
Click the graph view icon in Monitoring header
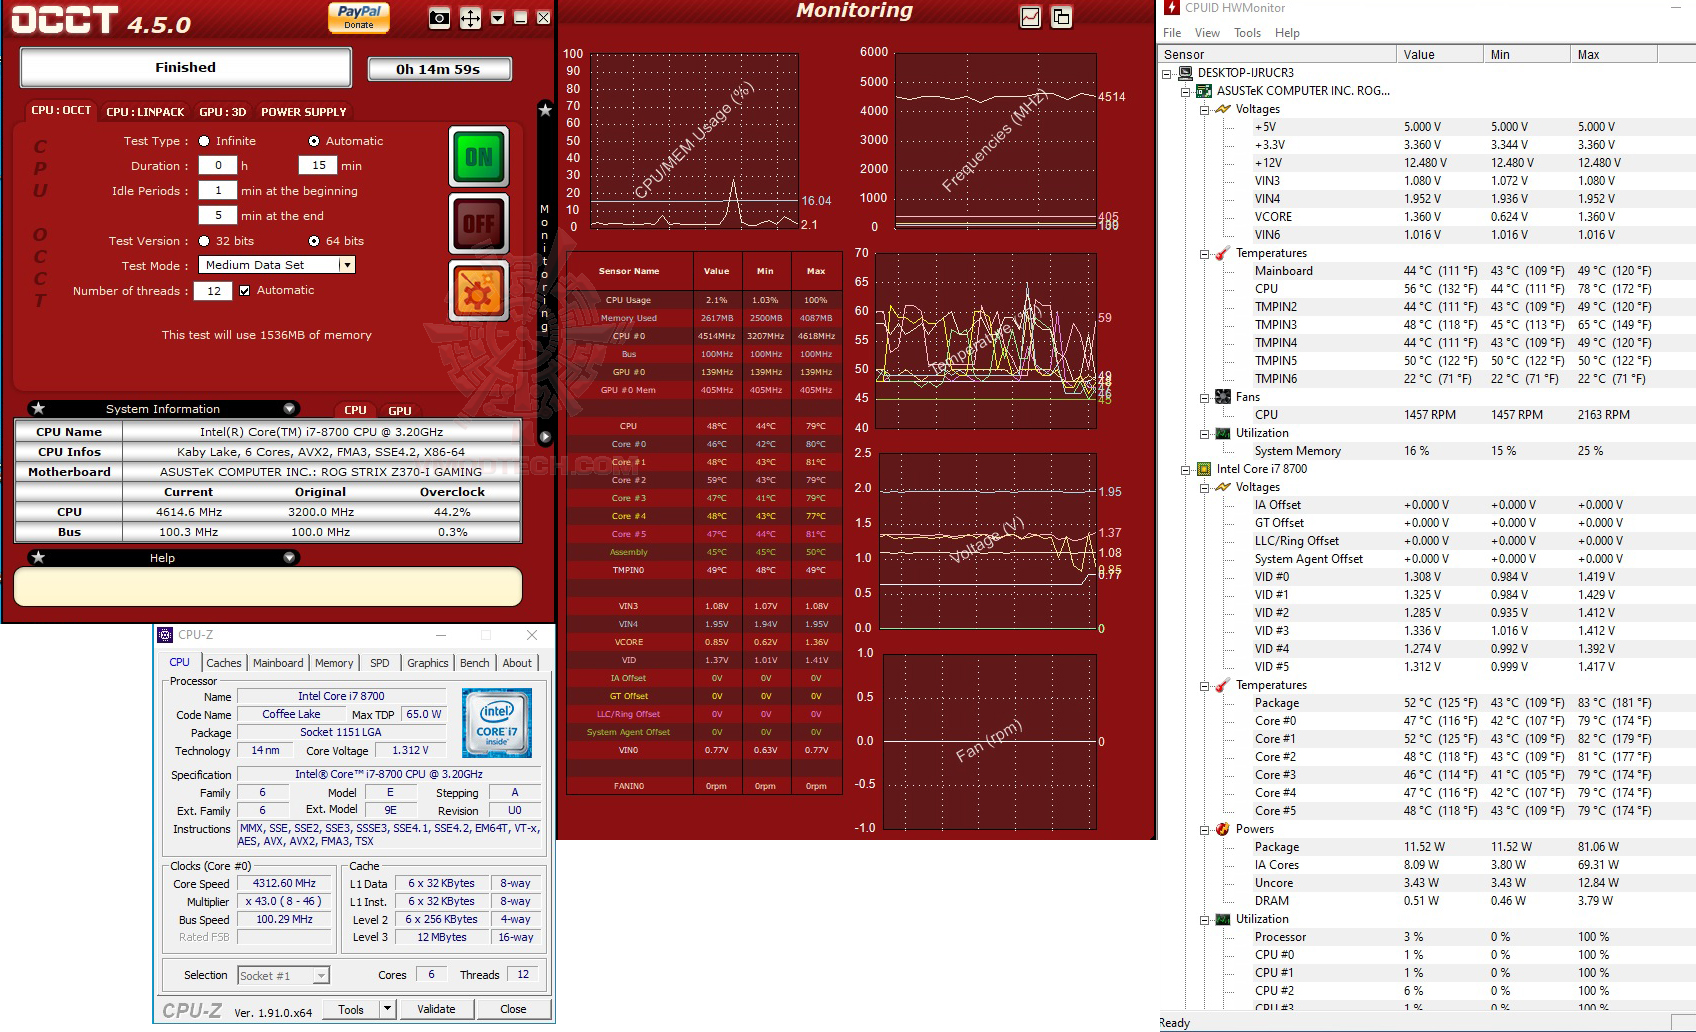point(1030,17)
